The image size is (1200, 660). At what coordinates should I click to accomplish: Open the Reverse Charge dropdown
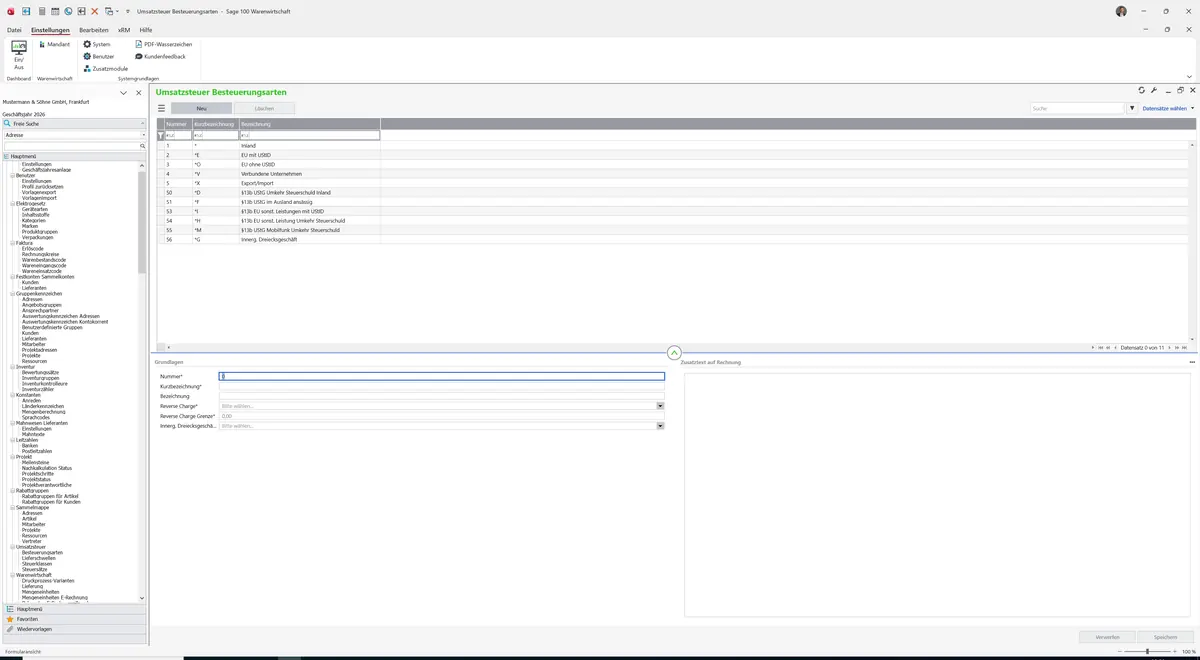click(x=660, y=406)
